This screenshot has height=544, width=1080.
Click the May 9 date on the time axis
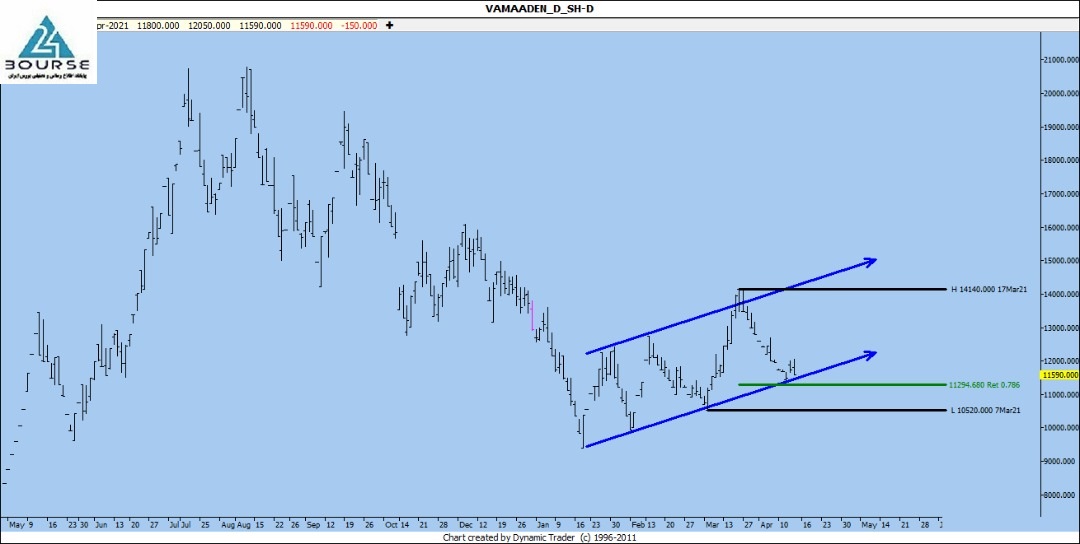(20, 525)
